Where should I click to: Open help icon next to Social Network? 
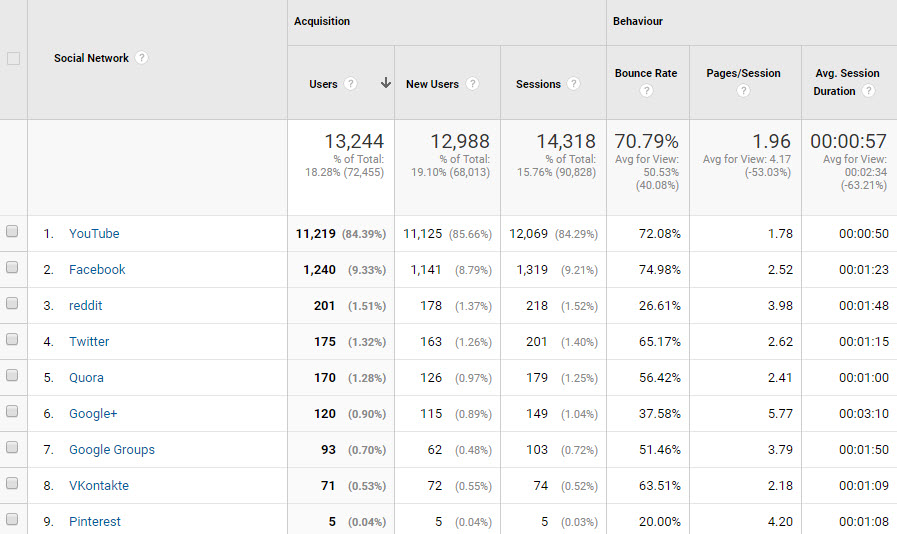141,58
